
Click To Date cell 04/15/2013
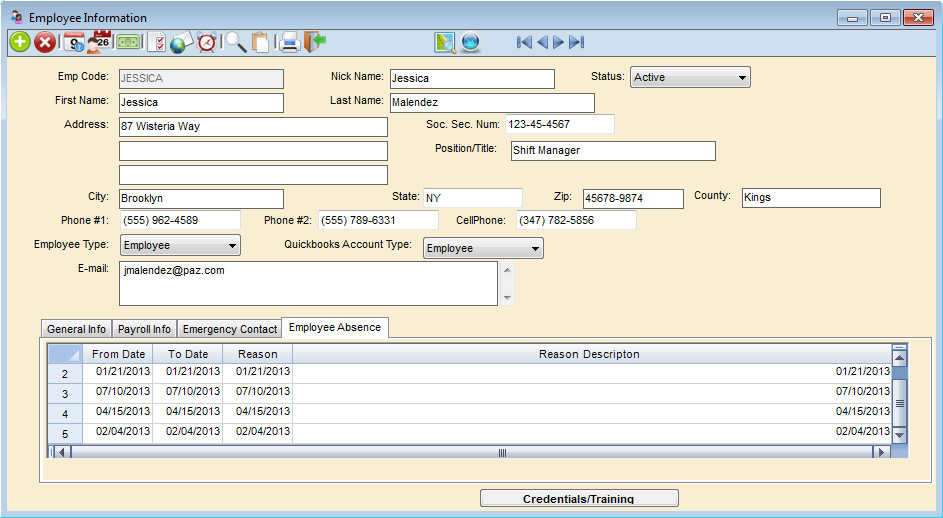188,412
